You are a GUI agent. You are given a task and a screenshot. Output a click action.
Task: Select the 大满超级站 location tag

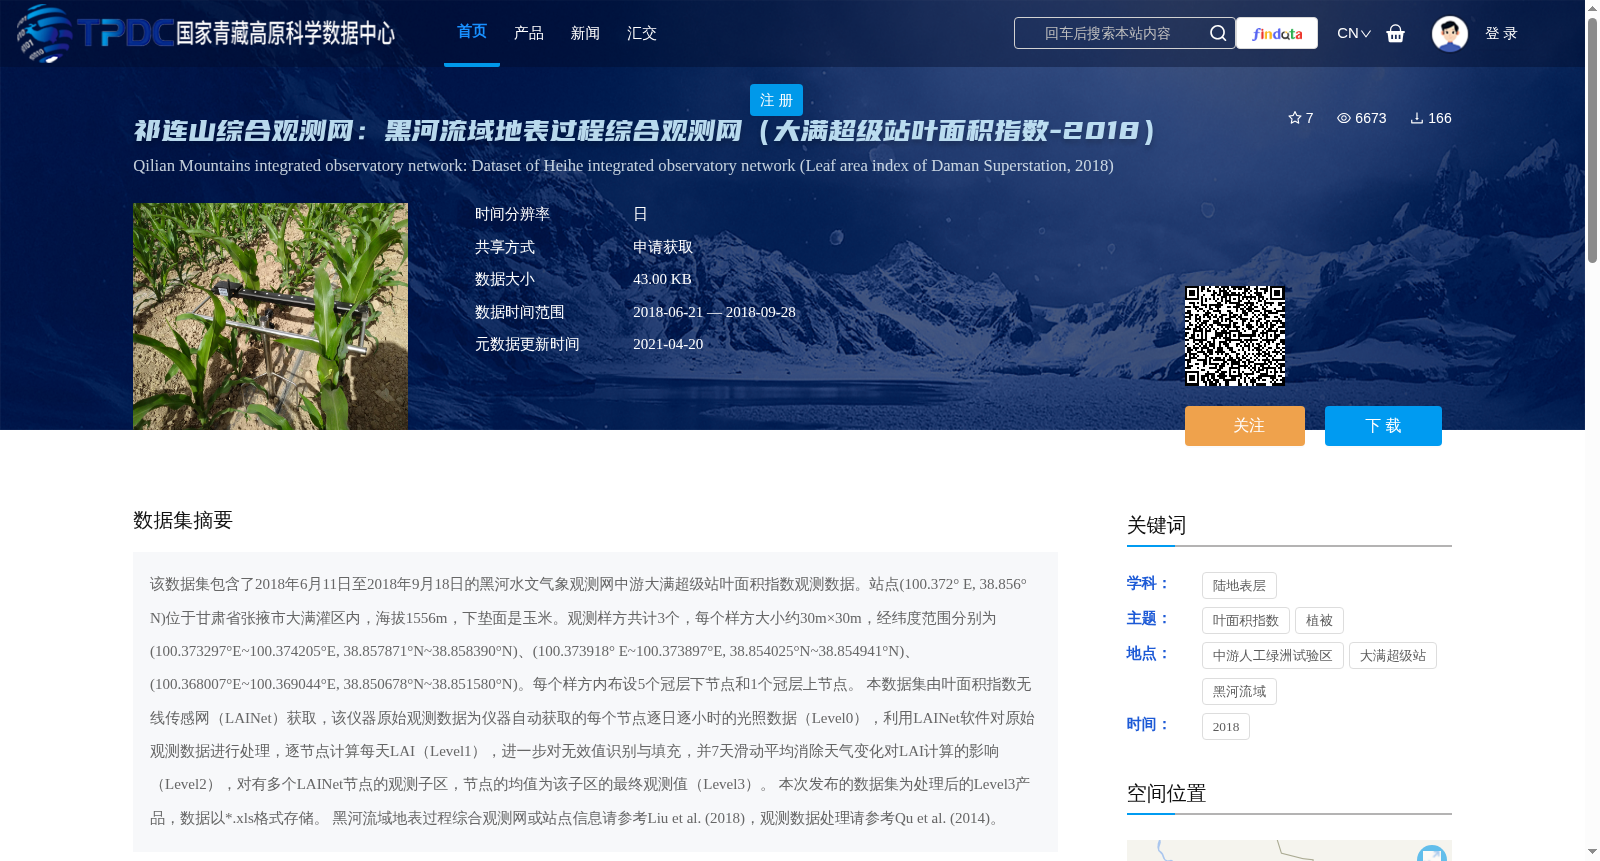pos(1393,655)
